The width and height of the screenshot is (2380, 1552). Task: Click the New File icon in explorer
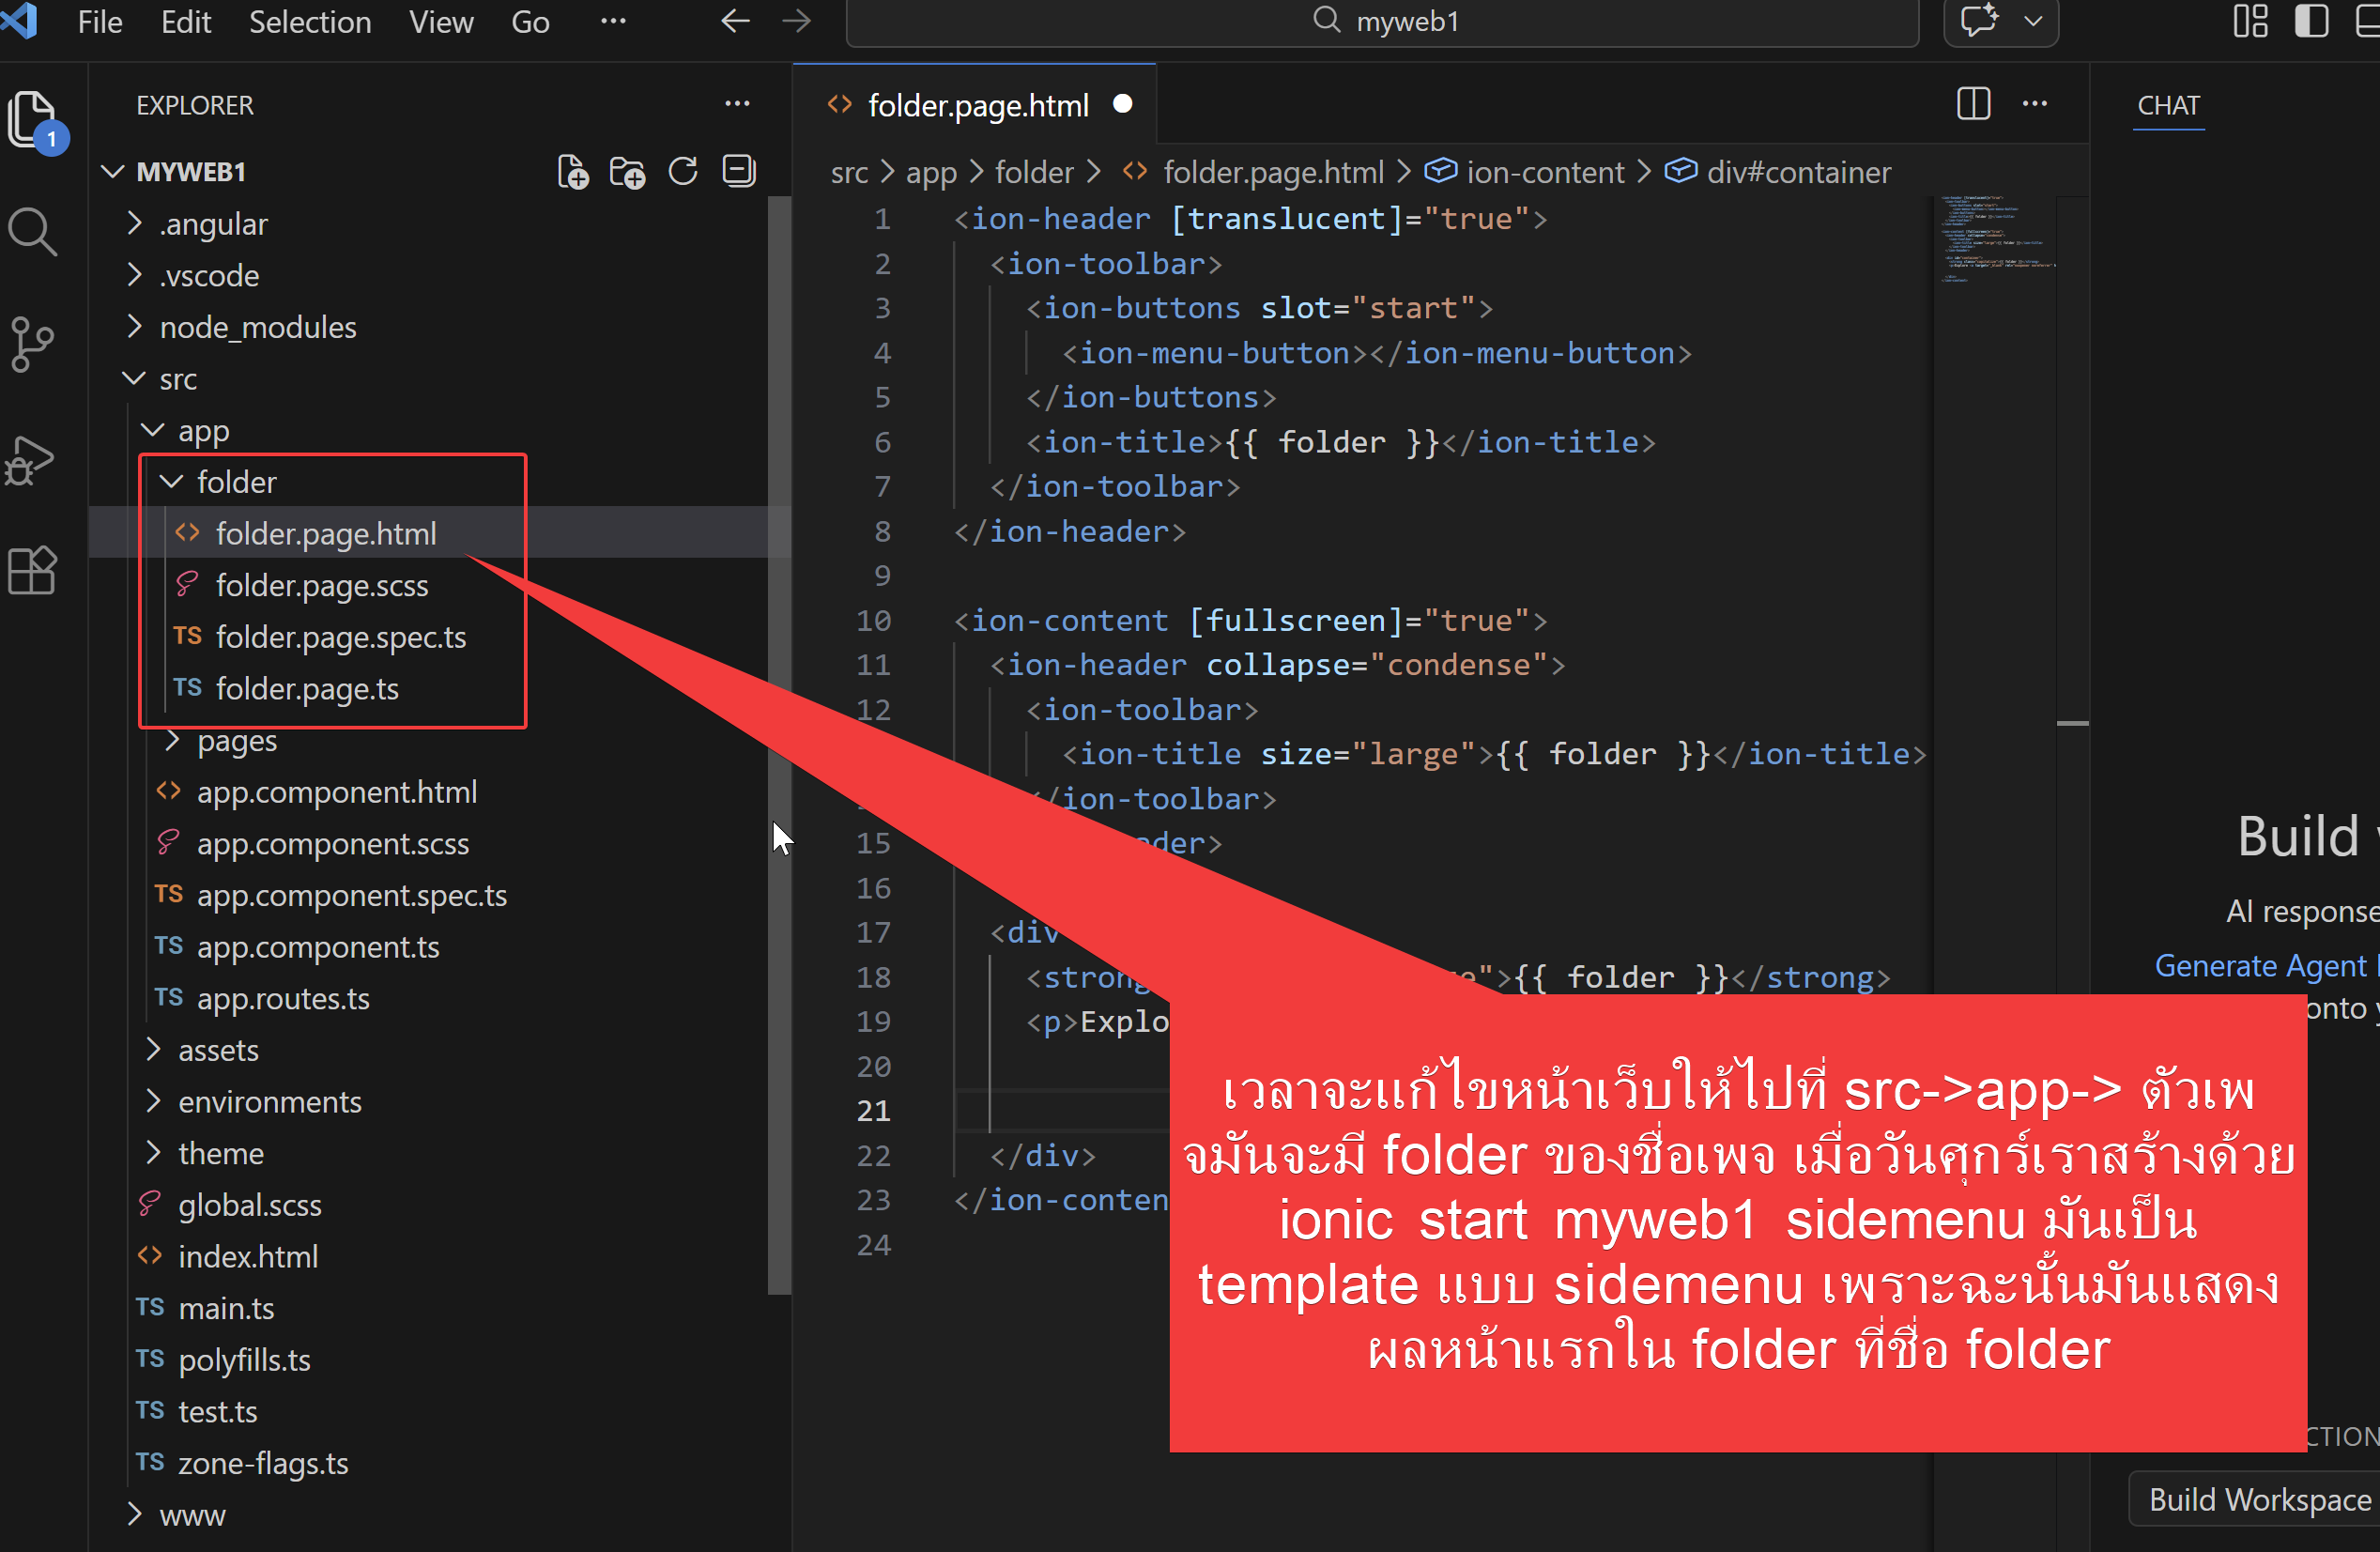573,172
